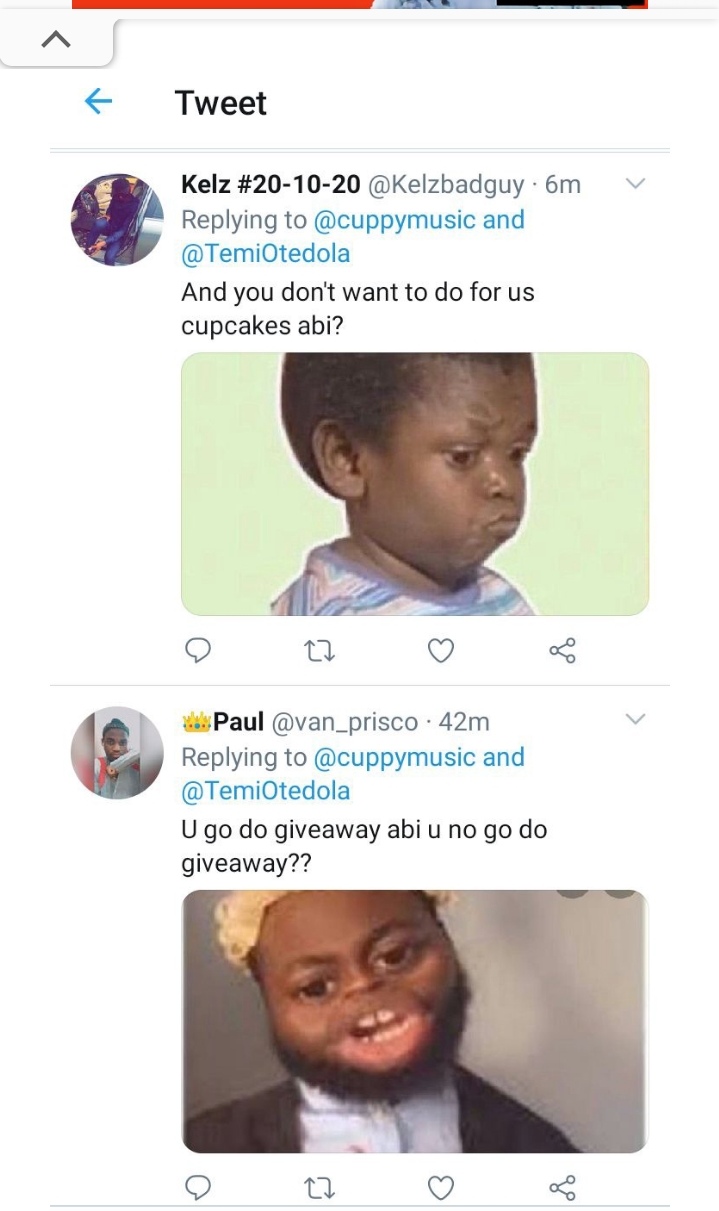Open Kelz #20-10-20 display name
Image resolution: width=719 pixels, height=1211 pixels.
[x=270, y=185]
